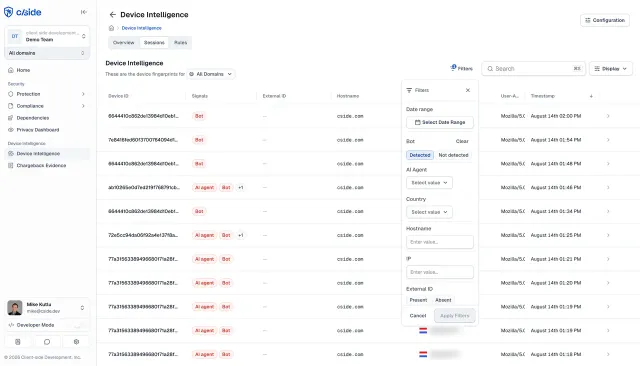Click device ID starting with 7e8418fed
This screenshot has height=366, width=640.
[x=143, y=140]
